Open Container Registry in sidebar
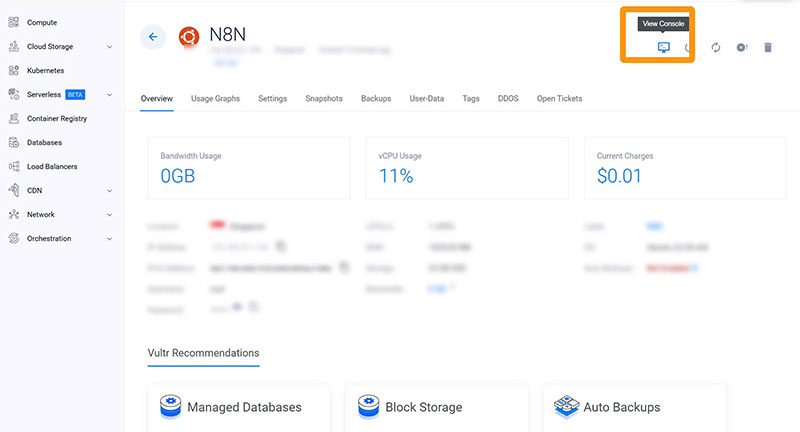Image resolution: width=800 pixels, height=432 pixels. point(56,119)
